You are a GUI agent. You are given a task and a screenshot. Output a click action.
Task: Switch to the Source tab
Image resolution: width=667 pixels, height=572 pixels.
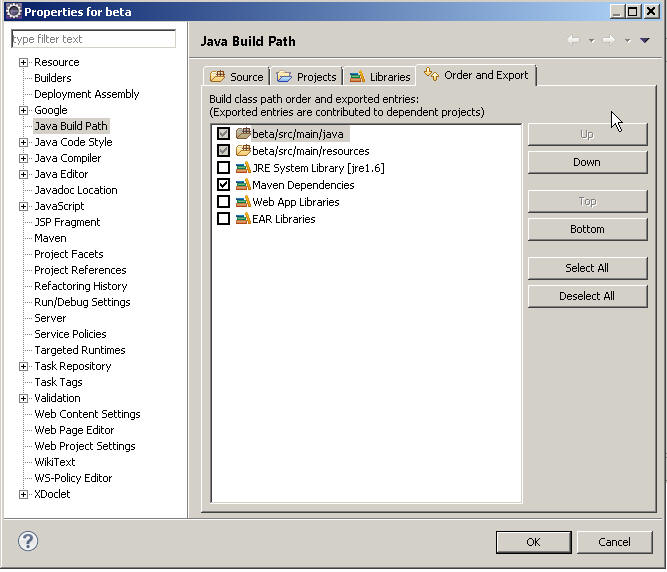pos(237,77)
